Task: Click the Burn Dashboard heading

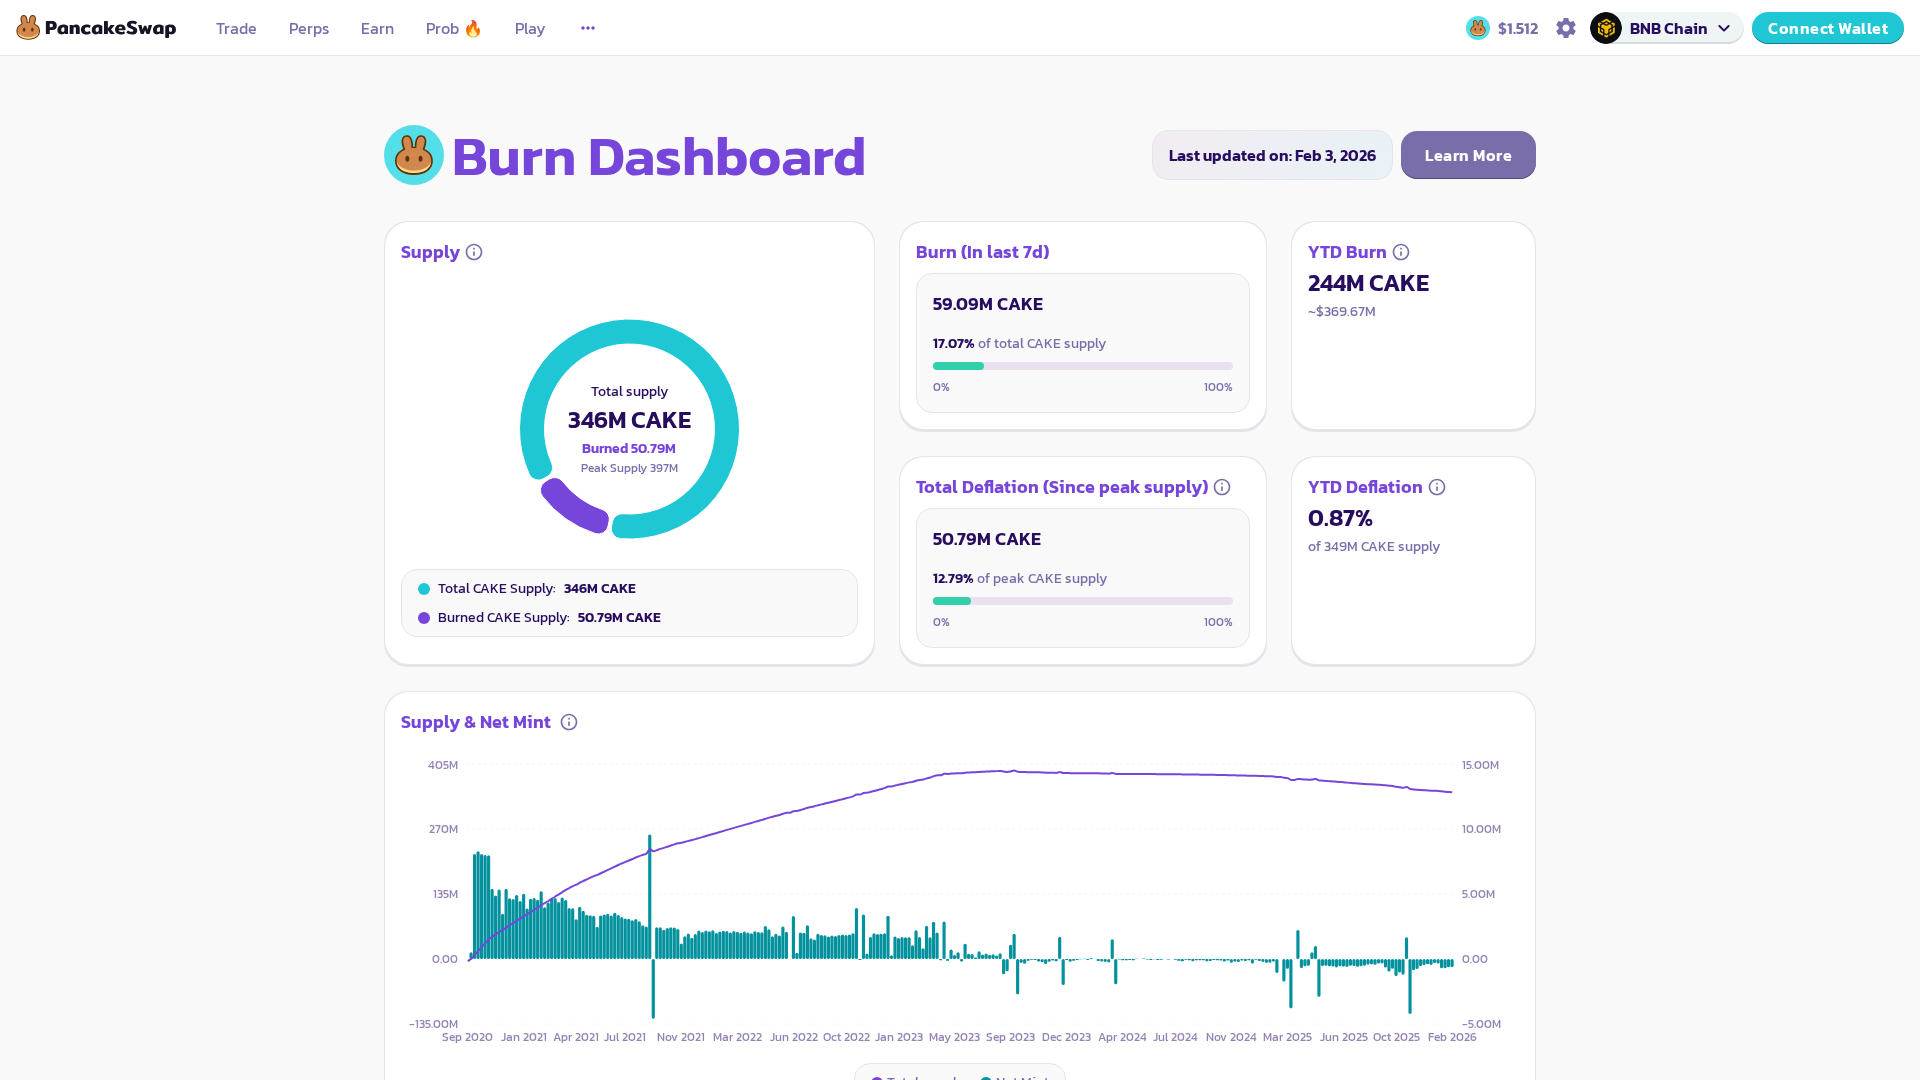Action: tap(659, 156)
